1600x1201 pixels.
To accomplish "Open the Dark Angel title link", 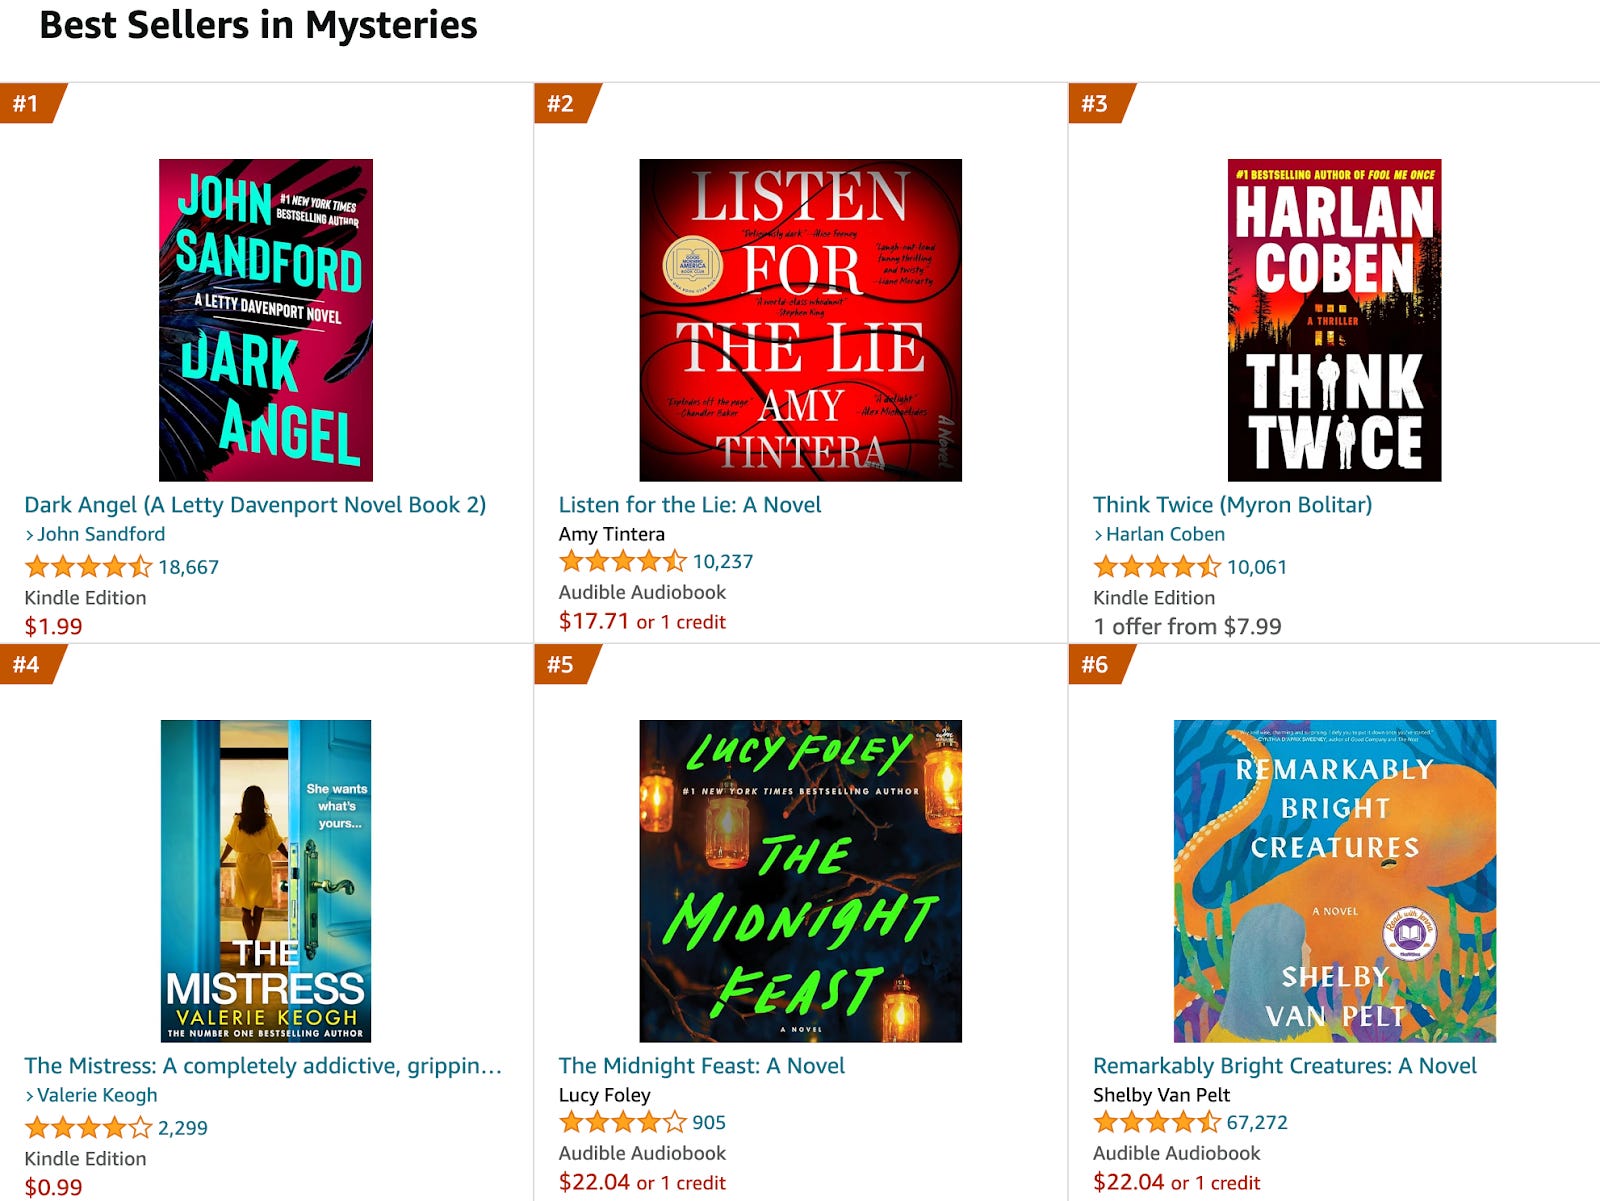I will [255, 505].
